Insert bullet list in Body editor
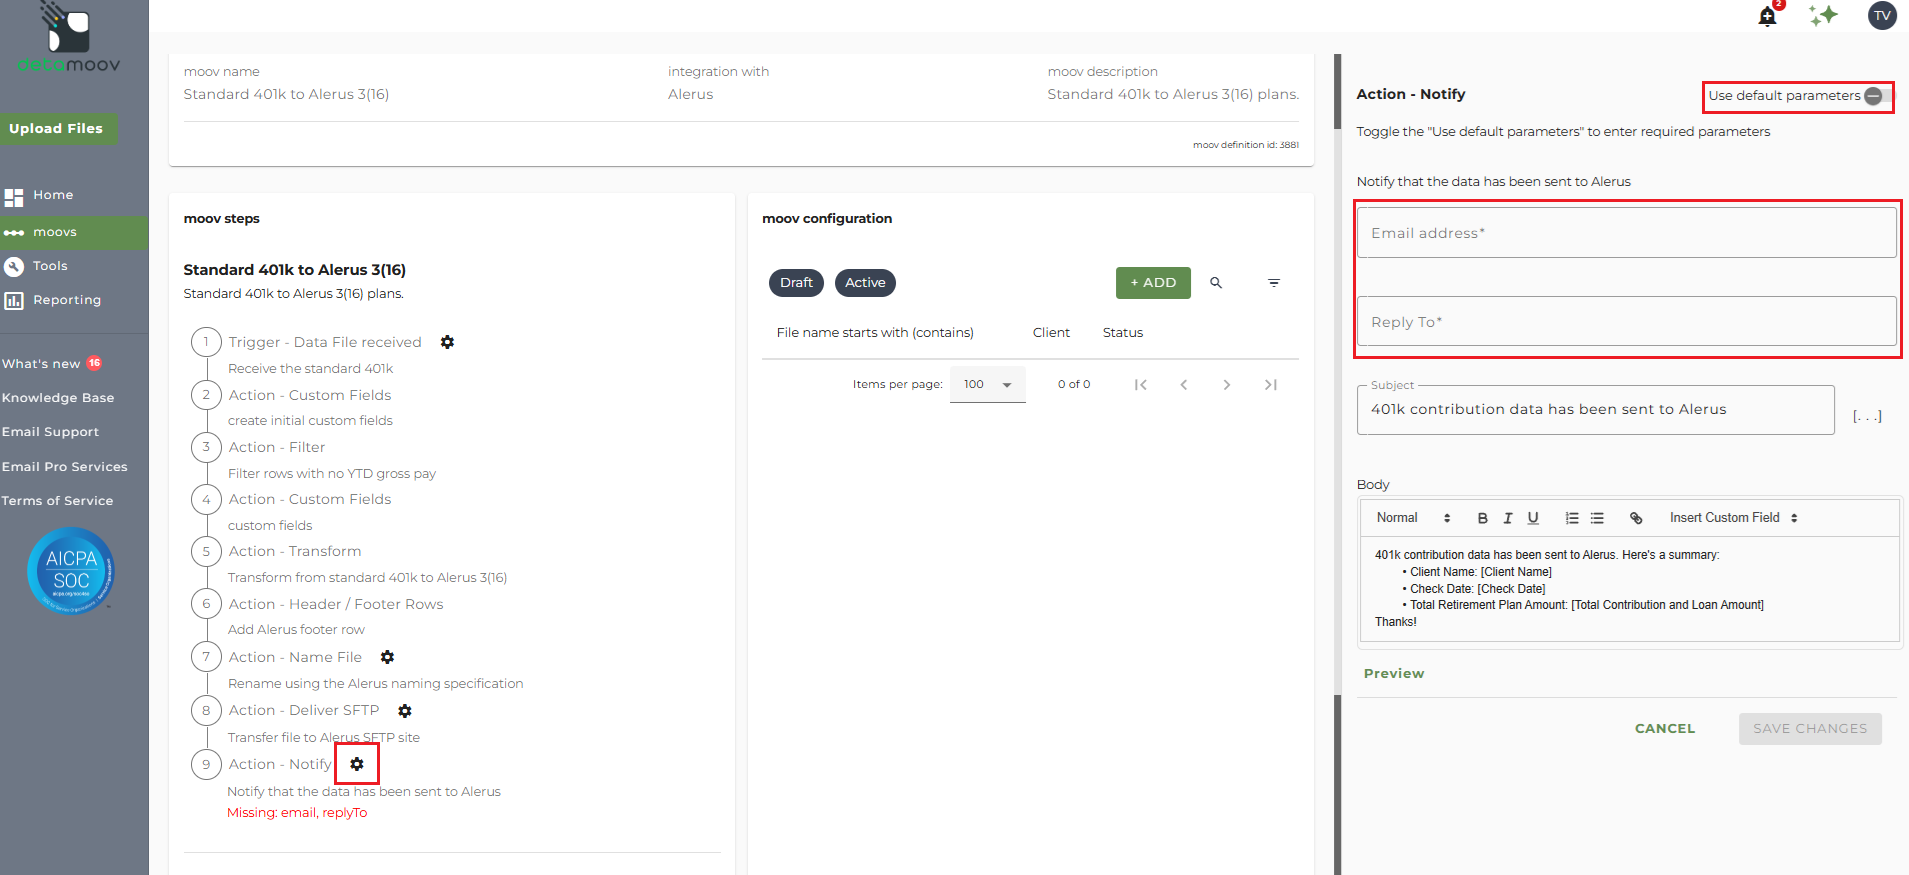 1597,518
